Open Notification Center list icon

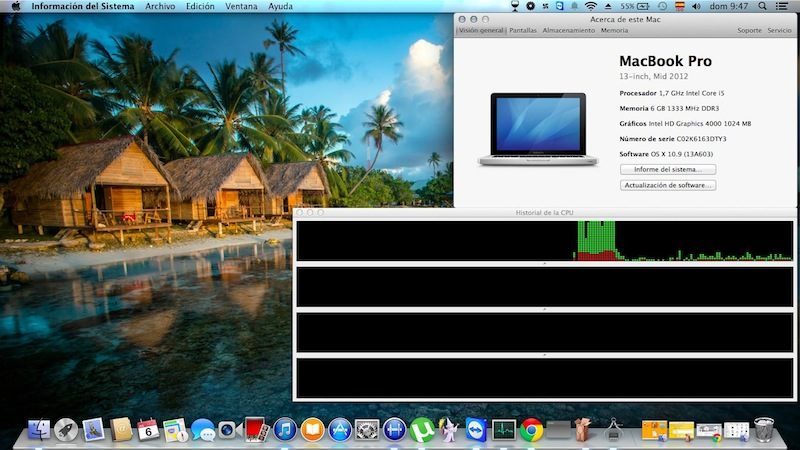[x=782, y=6]
